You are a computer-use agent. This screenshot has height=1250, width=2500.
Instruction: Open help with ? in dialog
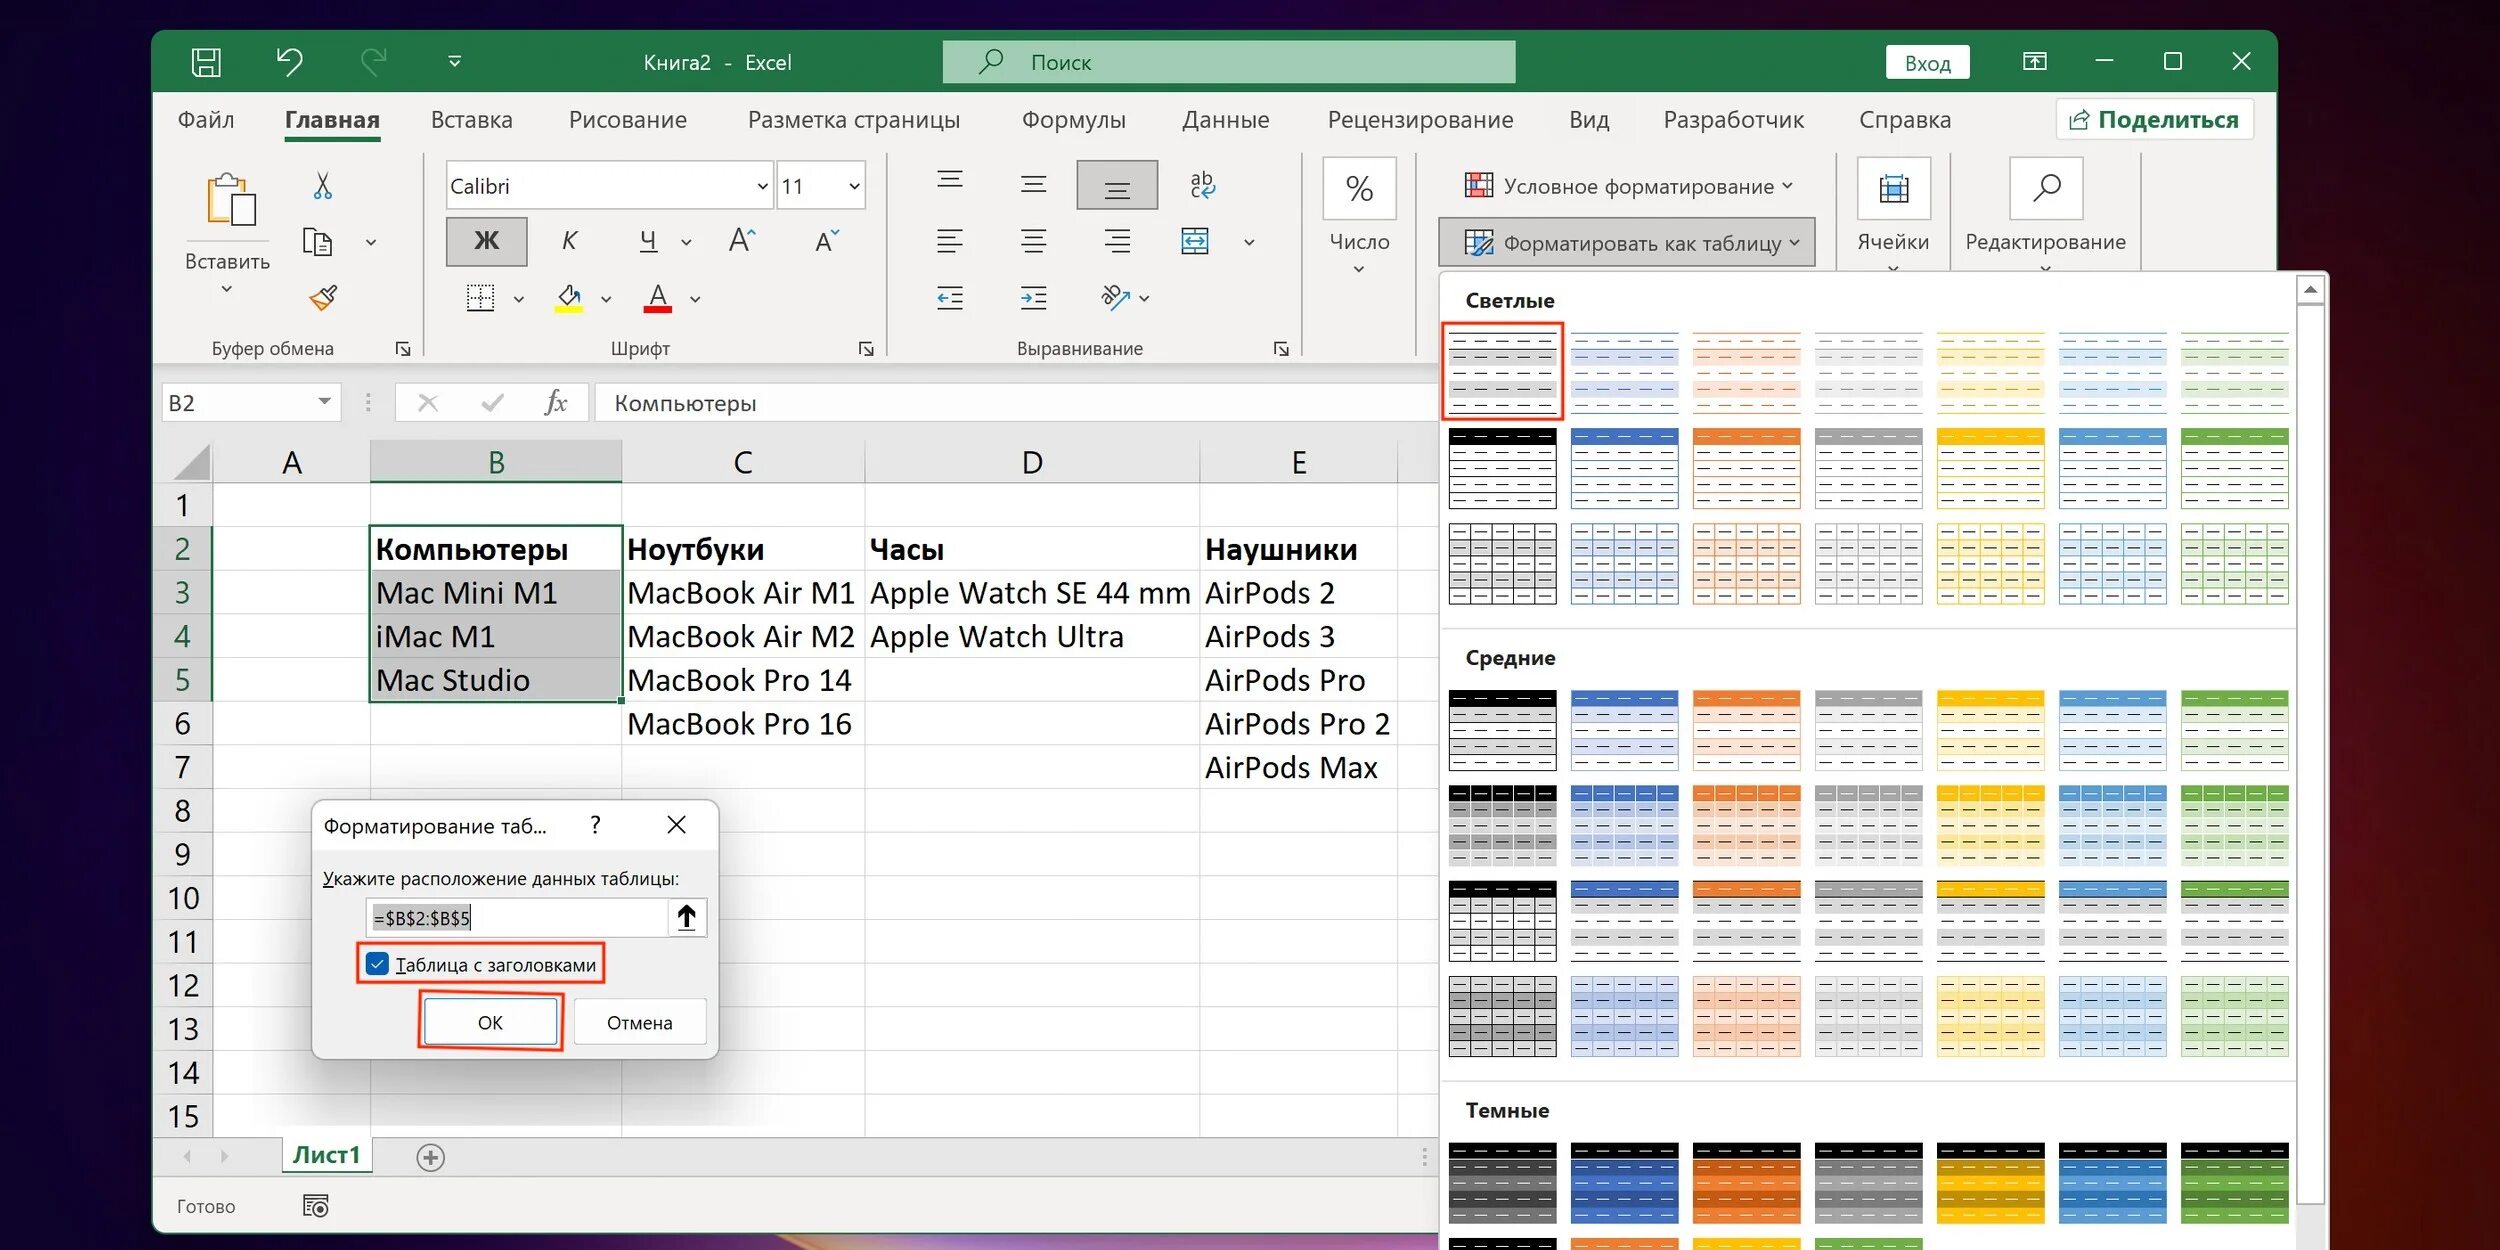[596, 825]
